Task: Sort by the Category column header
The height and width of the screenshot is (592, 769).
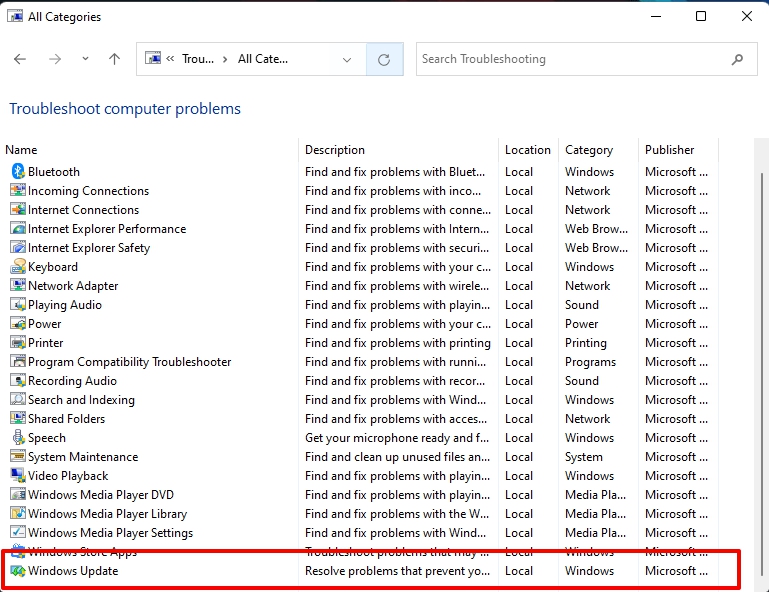Action: point(589,150)
